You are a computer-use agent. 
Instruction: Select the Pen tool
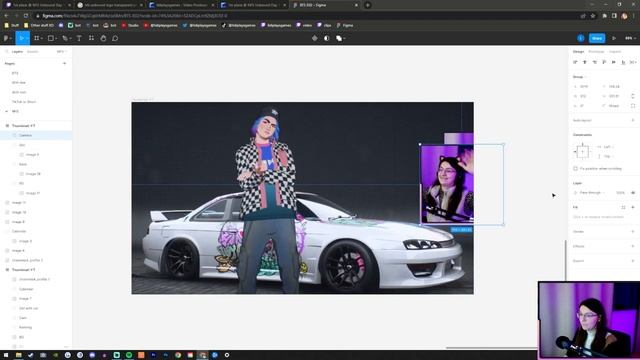(x=65, y=38)
